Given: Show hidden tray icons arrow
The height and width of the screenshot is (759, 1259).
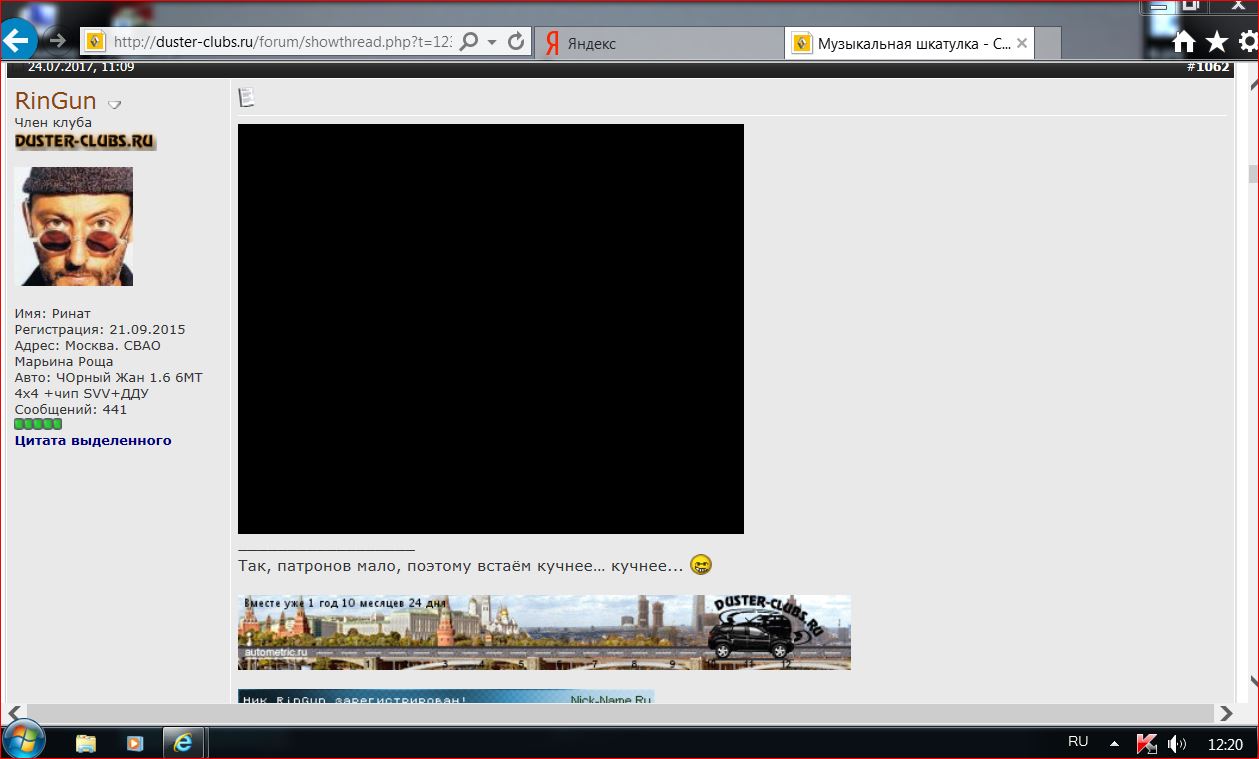Looking at the screenshot, I should 1114,743.
